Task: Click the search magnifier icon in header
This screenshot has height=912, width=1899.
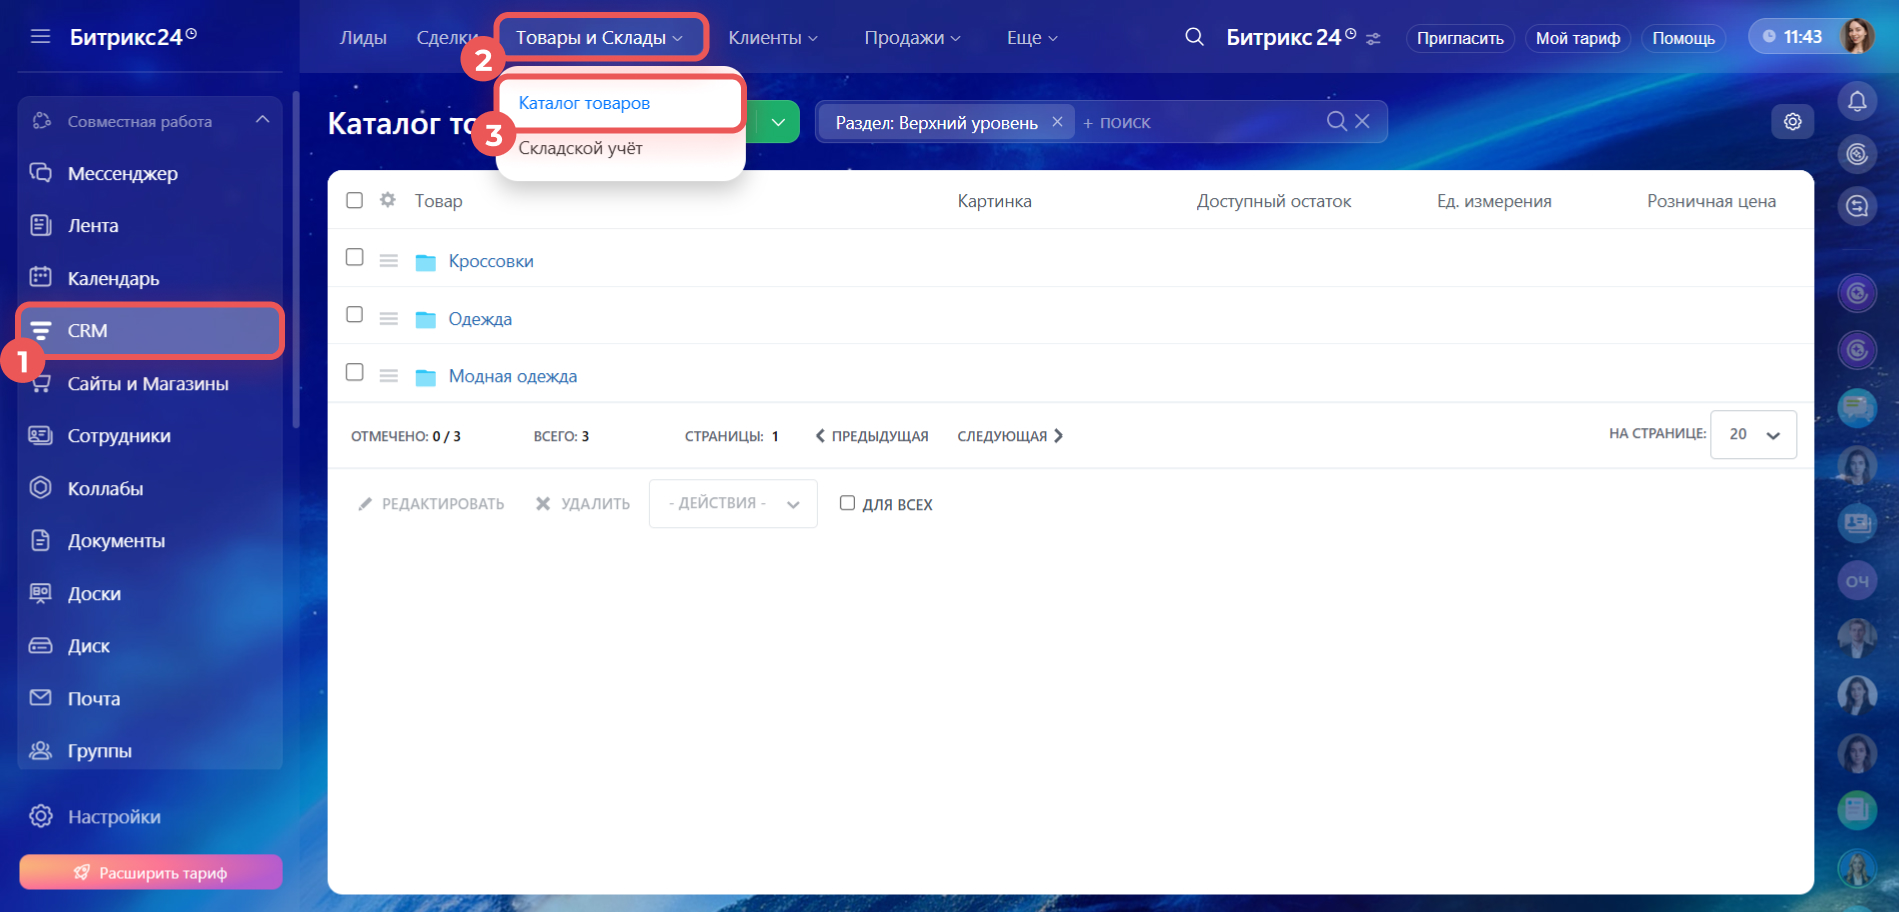Action: 1193,37
